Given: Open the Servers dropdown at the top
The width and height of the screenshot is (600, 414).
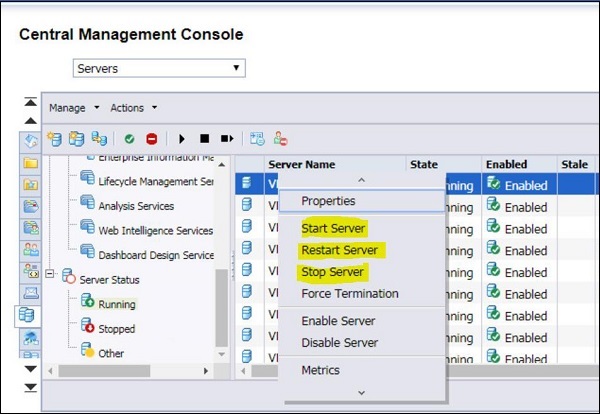Looking at the screenshot, I should coord(160,68).
